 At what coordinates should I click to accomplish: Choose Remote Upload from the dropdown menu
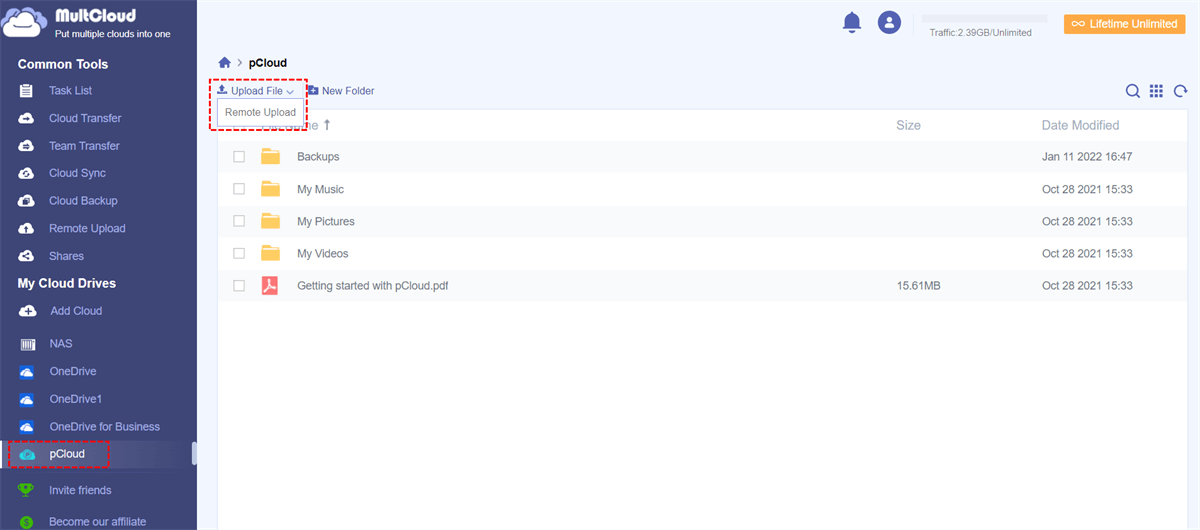(260, 113)
